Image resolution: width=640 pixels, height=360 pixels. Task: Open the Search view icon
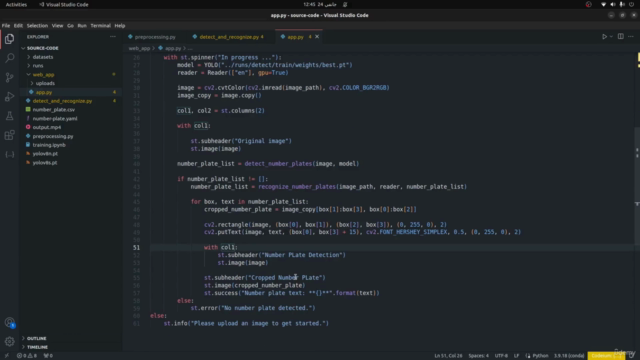tap(9, 58)
